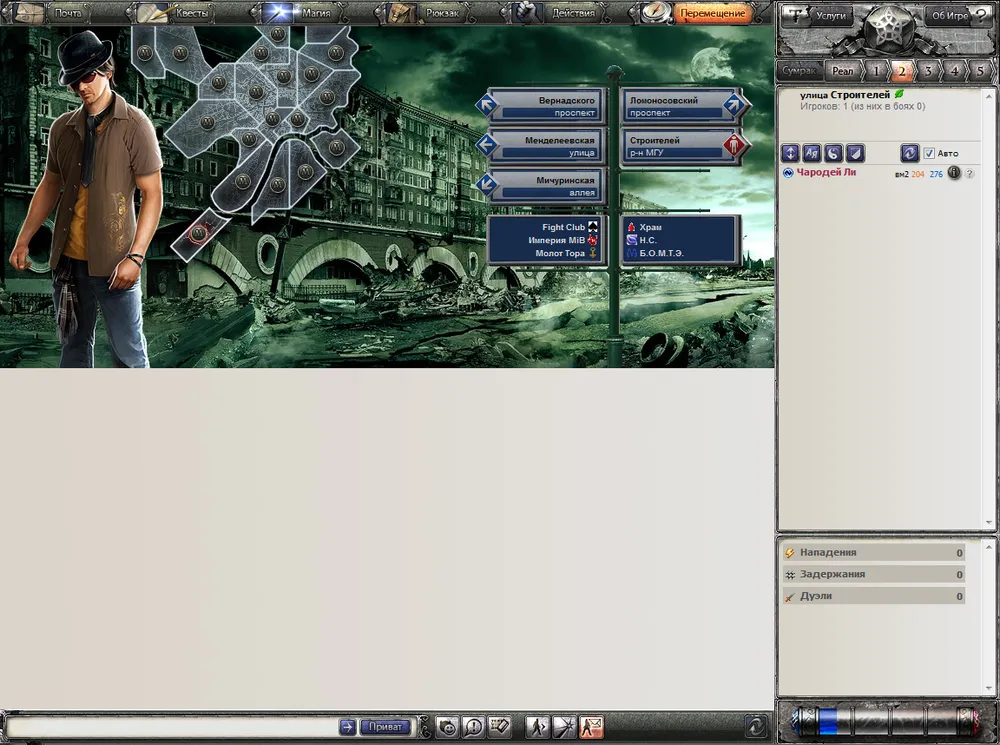Click the chat message input field

tap(172, 727)
